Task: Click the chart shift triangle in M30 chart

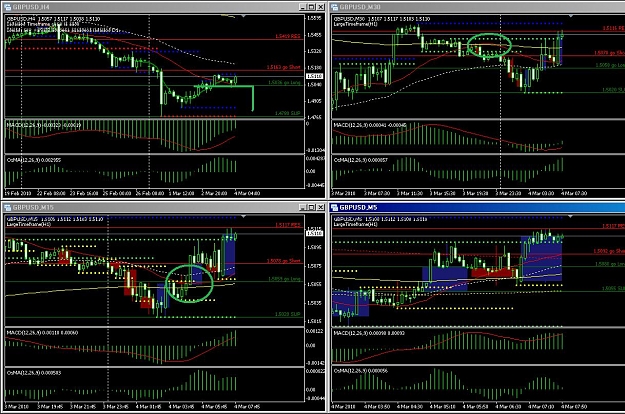Action: click(570, 16)
